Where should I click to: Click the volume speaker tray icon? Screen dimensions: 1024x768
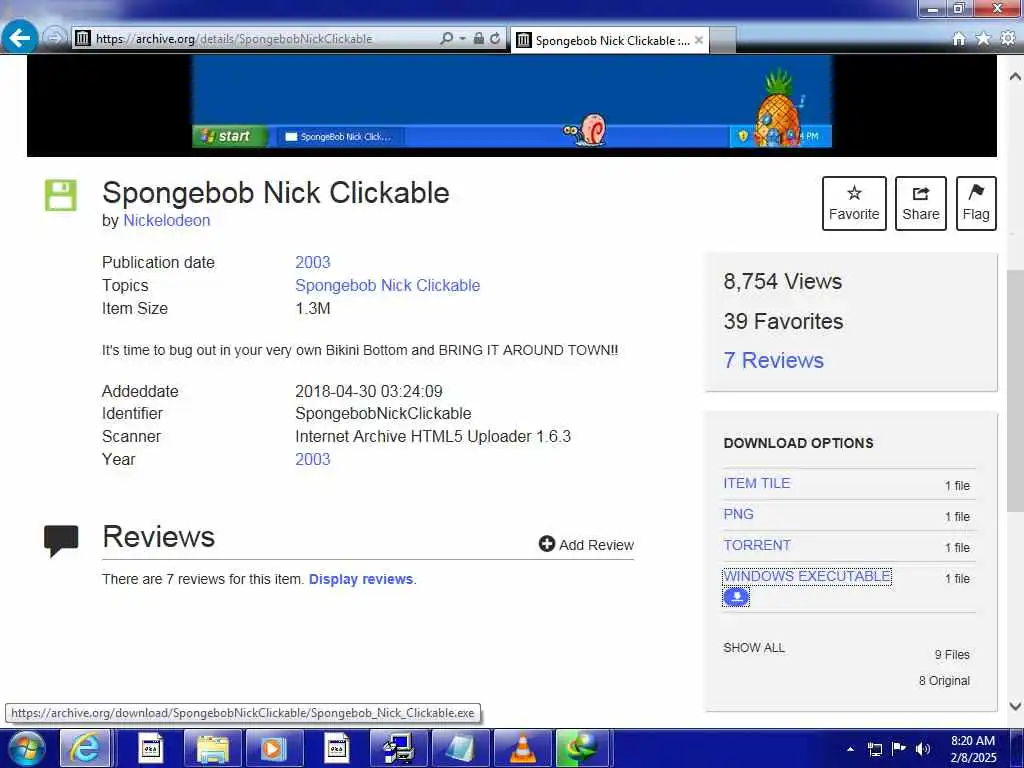923,749
